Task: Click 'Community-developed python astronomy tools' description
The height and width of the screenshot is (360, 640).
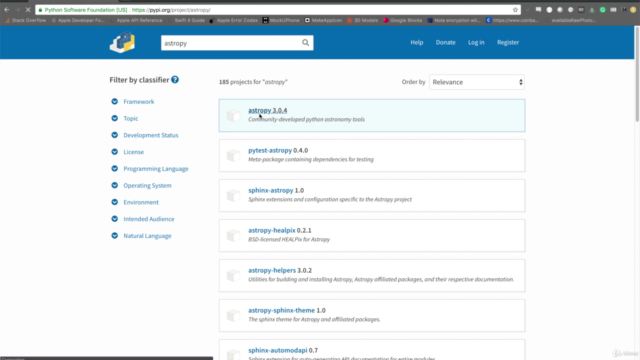Action: tap(307, 119)
